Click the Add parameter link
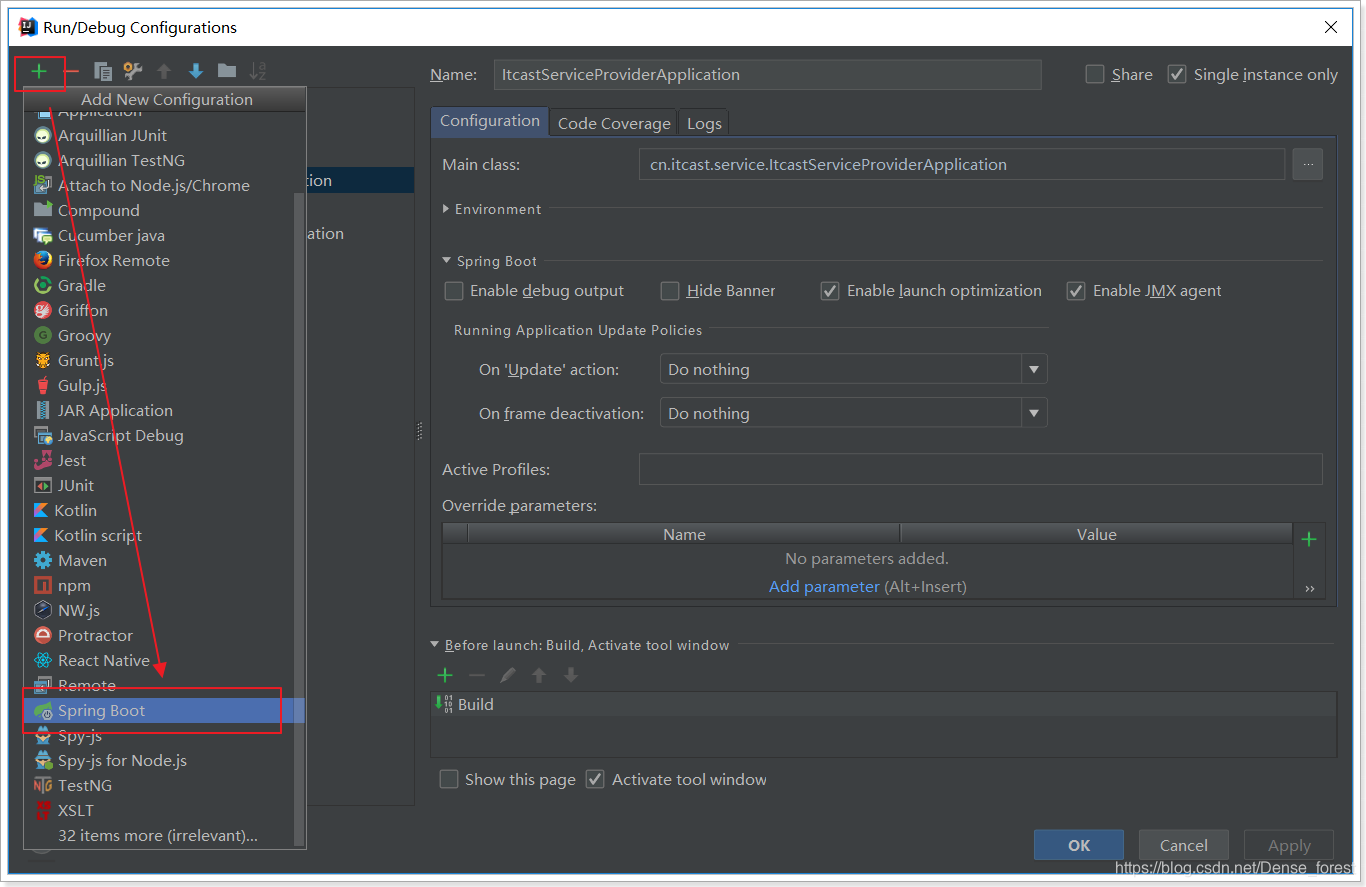 pyautogui.click(x=824, y=586)
